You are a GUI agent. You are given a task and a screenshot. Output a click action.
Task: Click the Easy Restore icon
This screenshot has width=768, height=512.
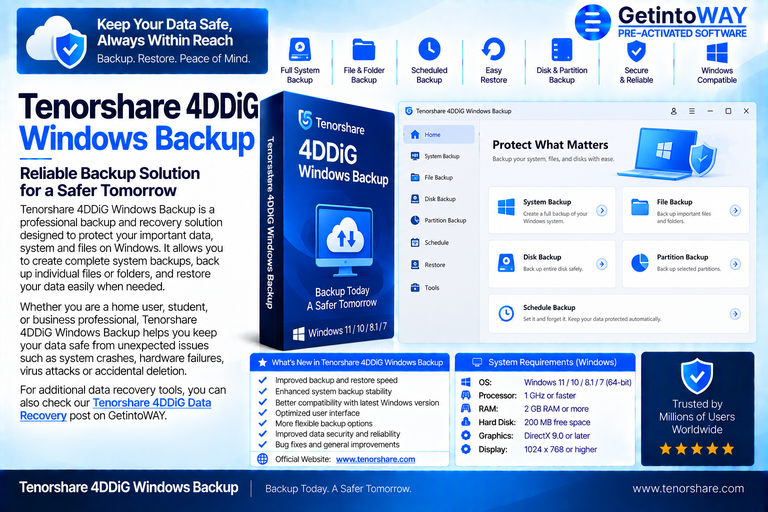[493, 49]
